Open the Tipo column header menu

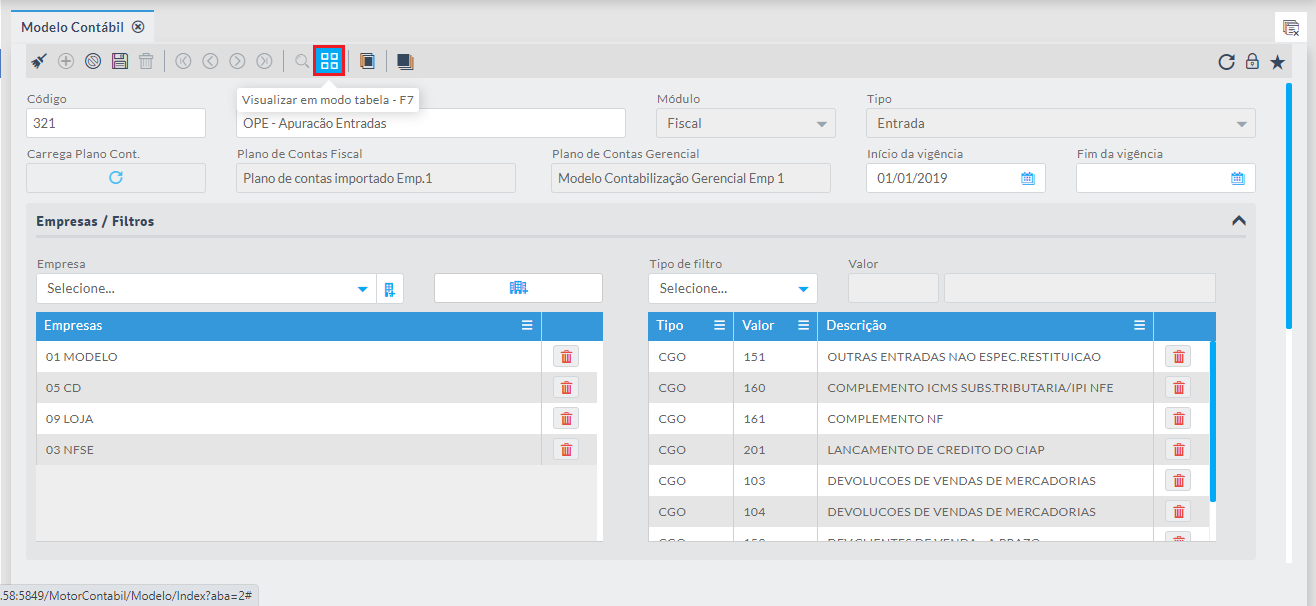pyautogui.click(x=719, y=326)
